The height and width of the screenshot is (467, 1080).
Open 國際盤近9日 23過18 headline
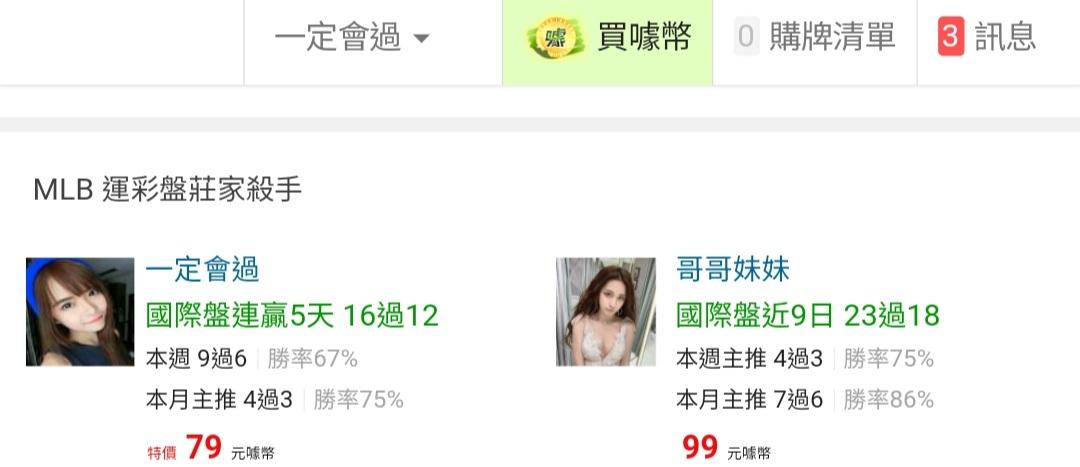[808, 316]
